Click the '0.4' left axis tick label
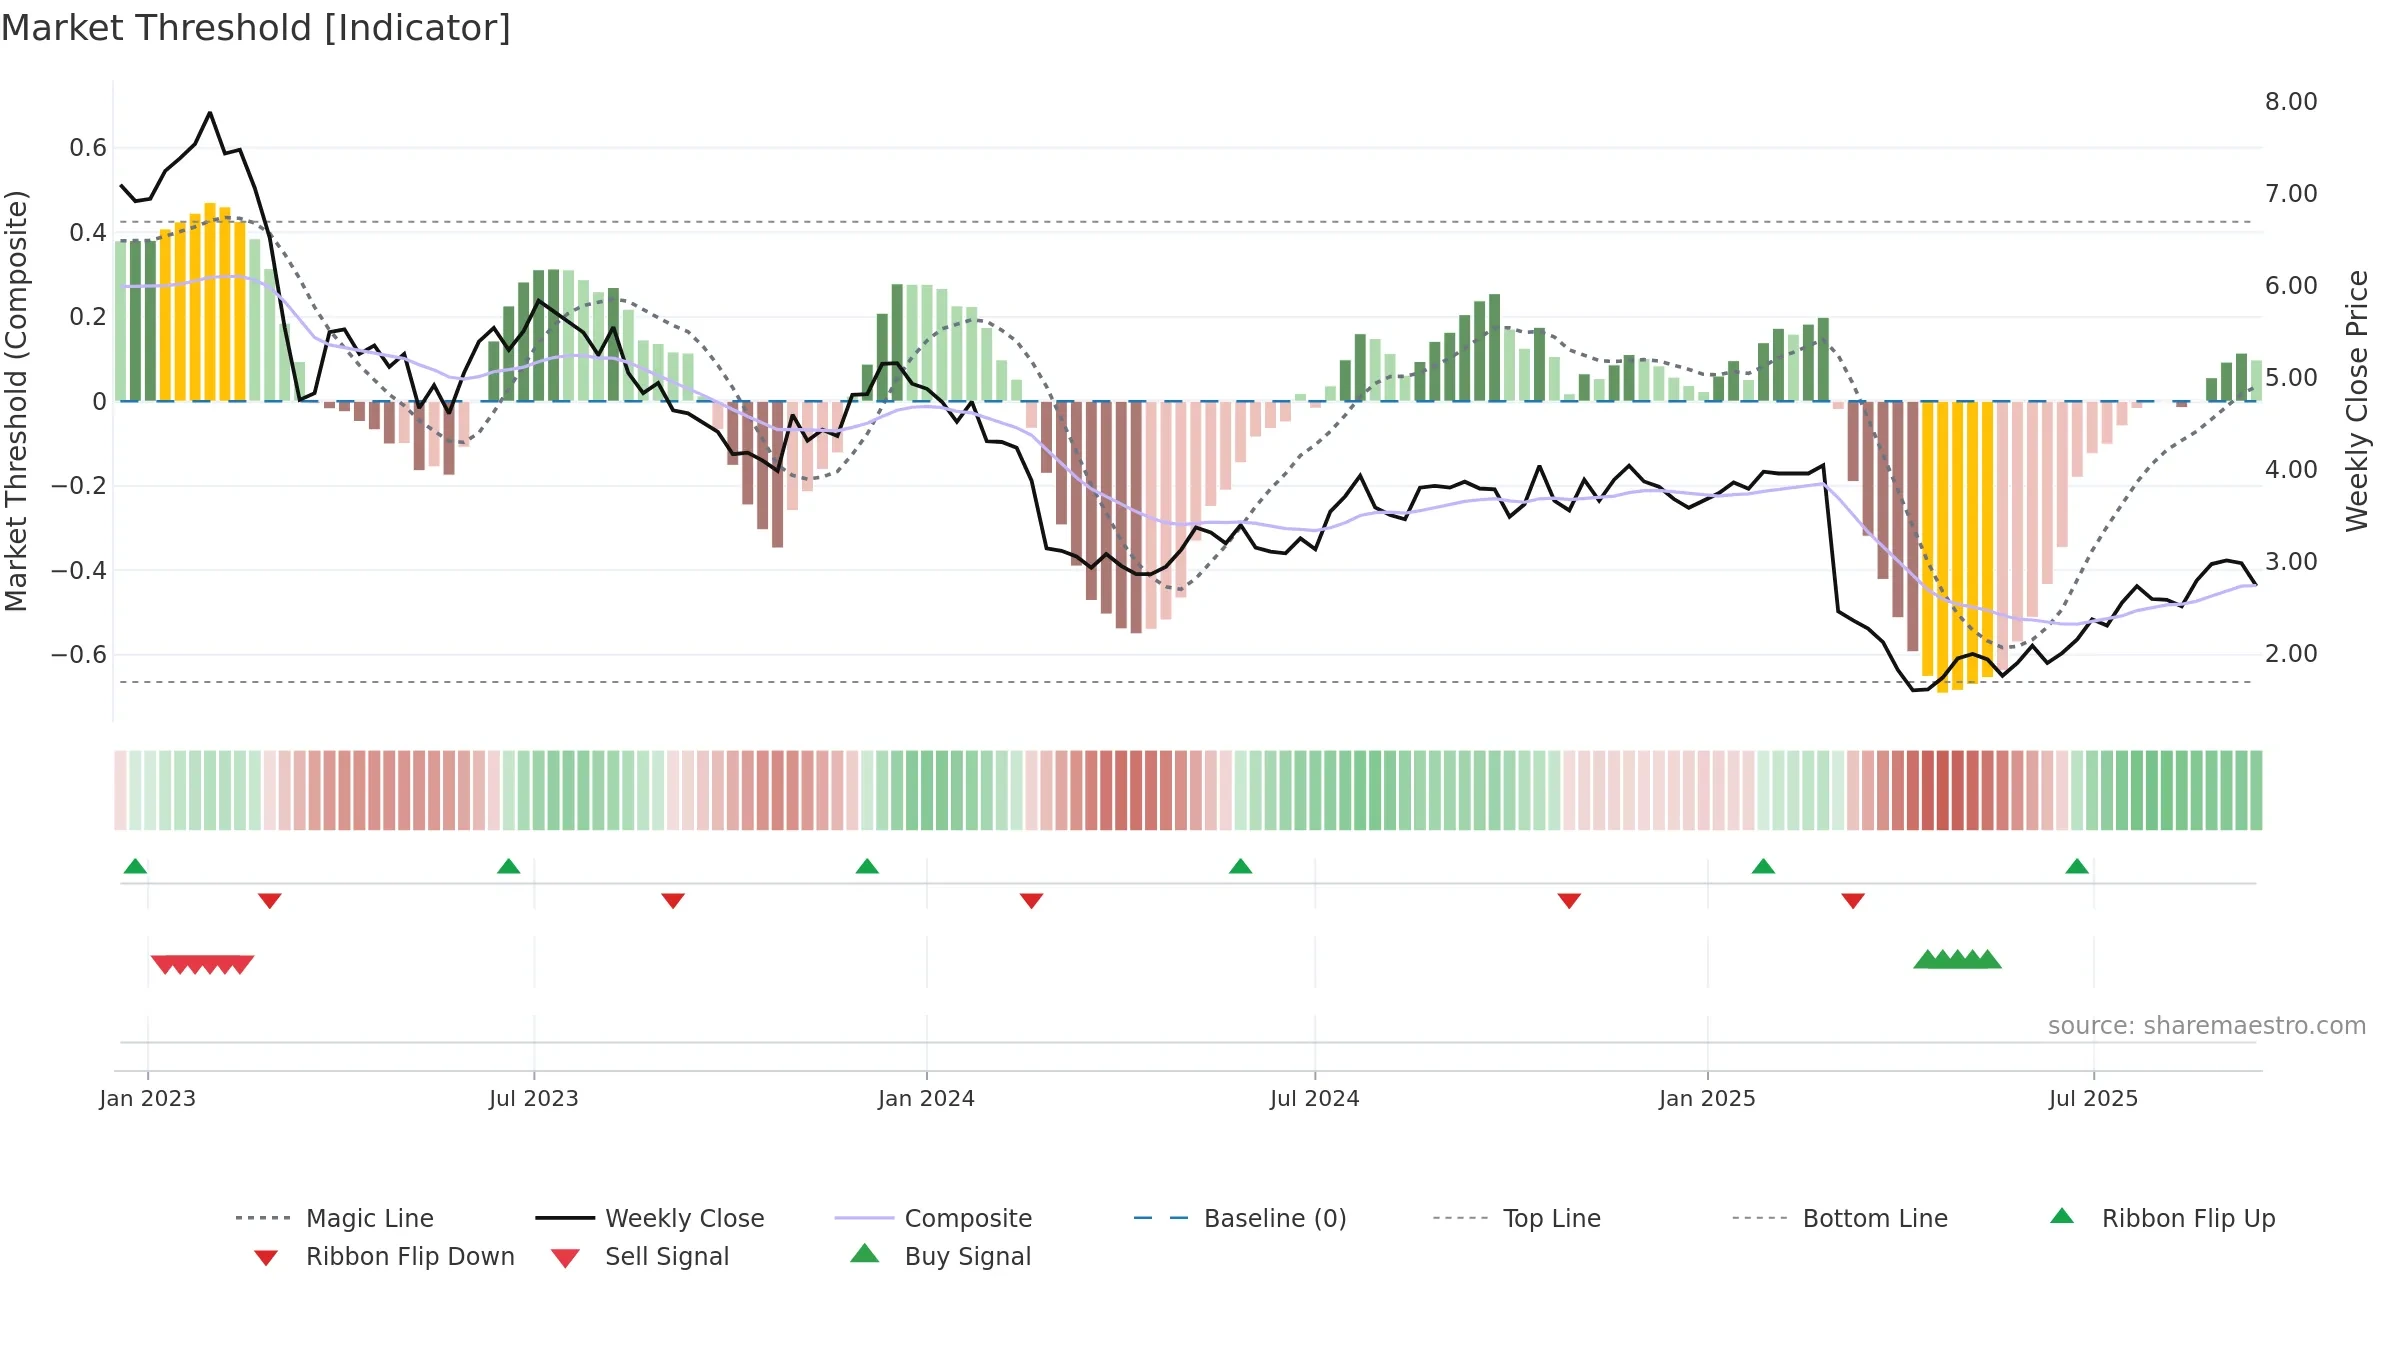The height and width of the screenshot is (1350, 2400). click(88, 233)
